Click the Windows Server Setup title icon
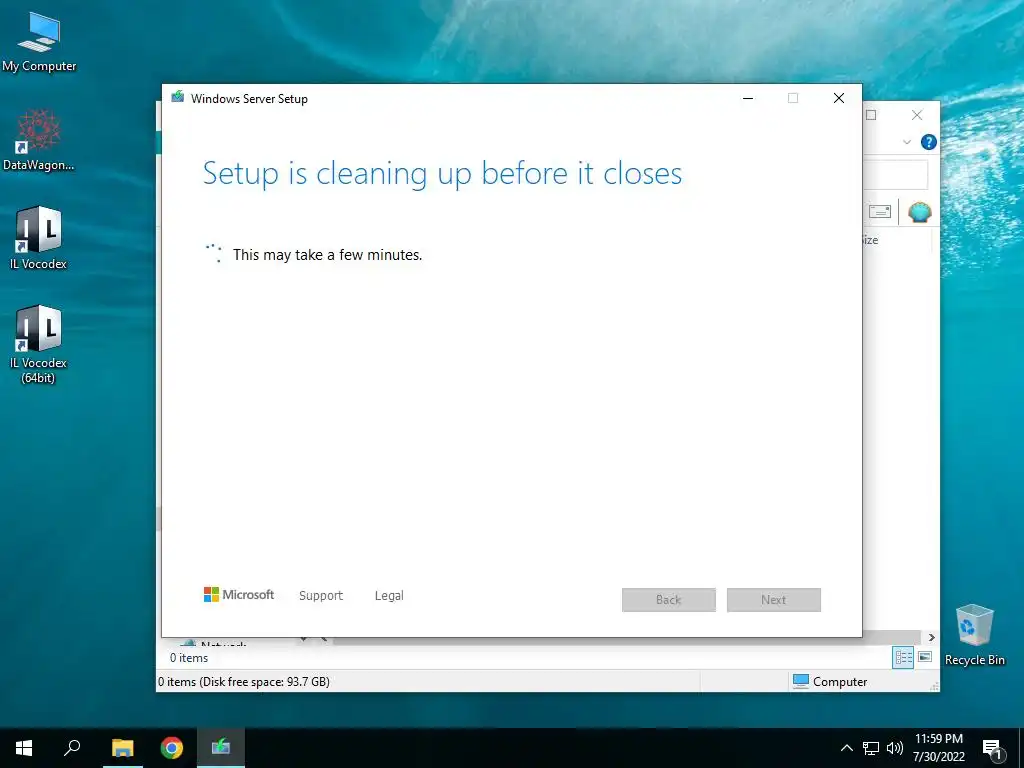The image size is (1024, 768). pos(178,97)
